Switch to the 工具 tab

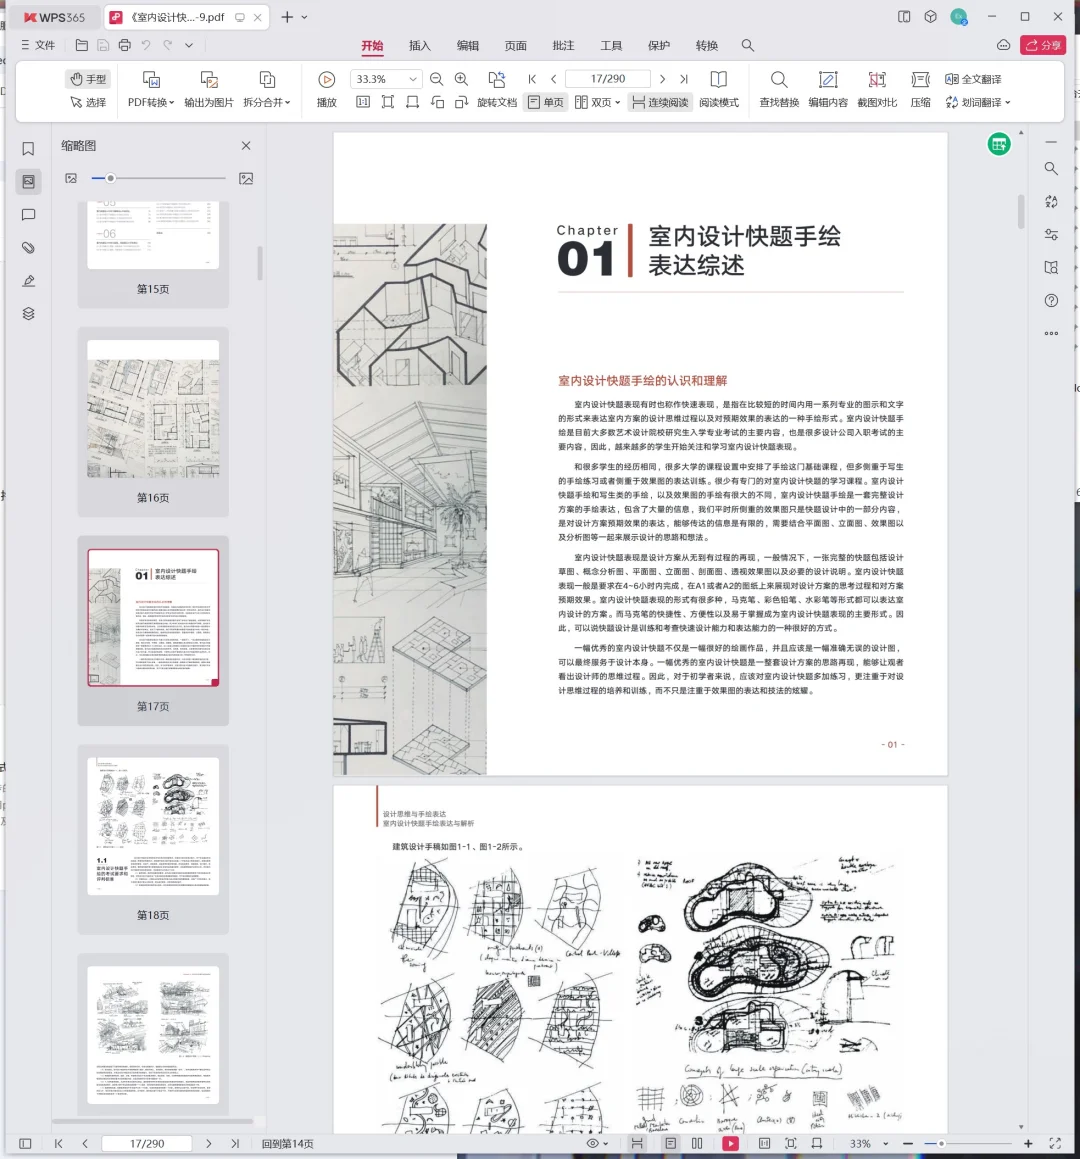611,45
